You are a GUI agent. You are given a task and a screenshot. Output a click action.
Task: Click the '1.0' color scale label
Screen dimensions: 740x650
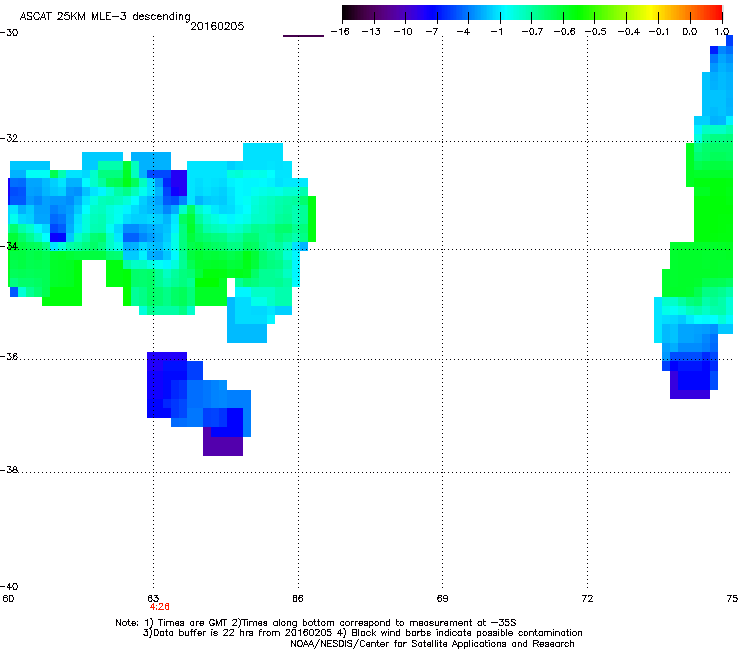coord(722,32)
